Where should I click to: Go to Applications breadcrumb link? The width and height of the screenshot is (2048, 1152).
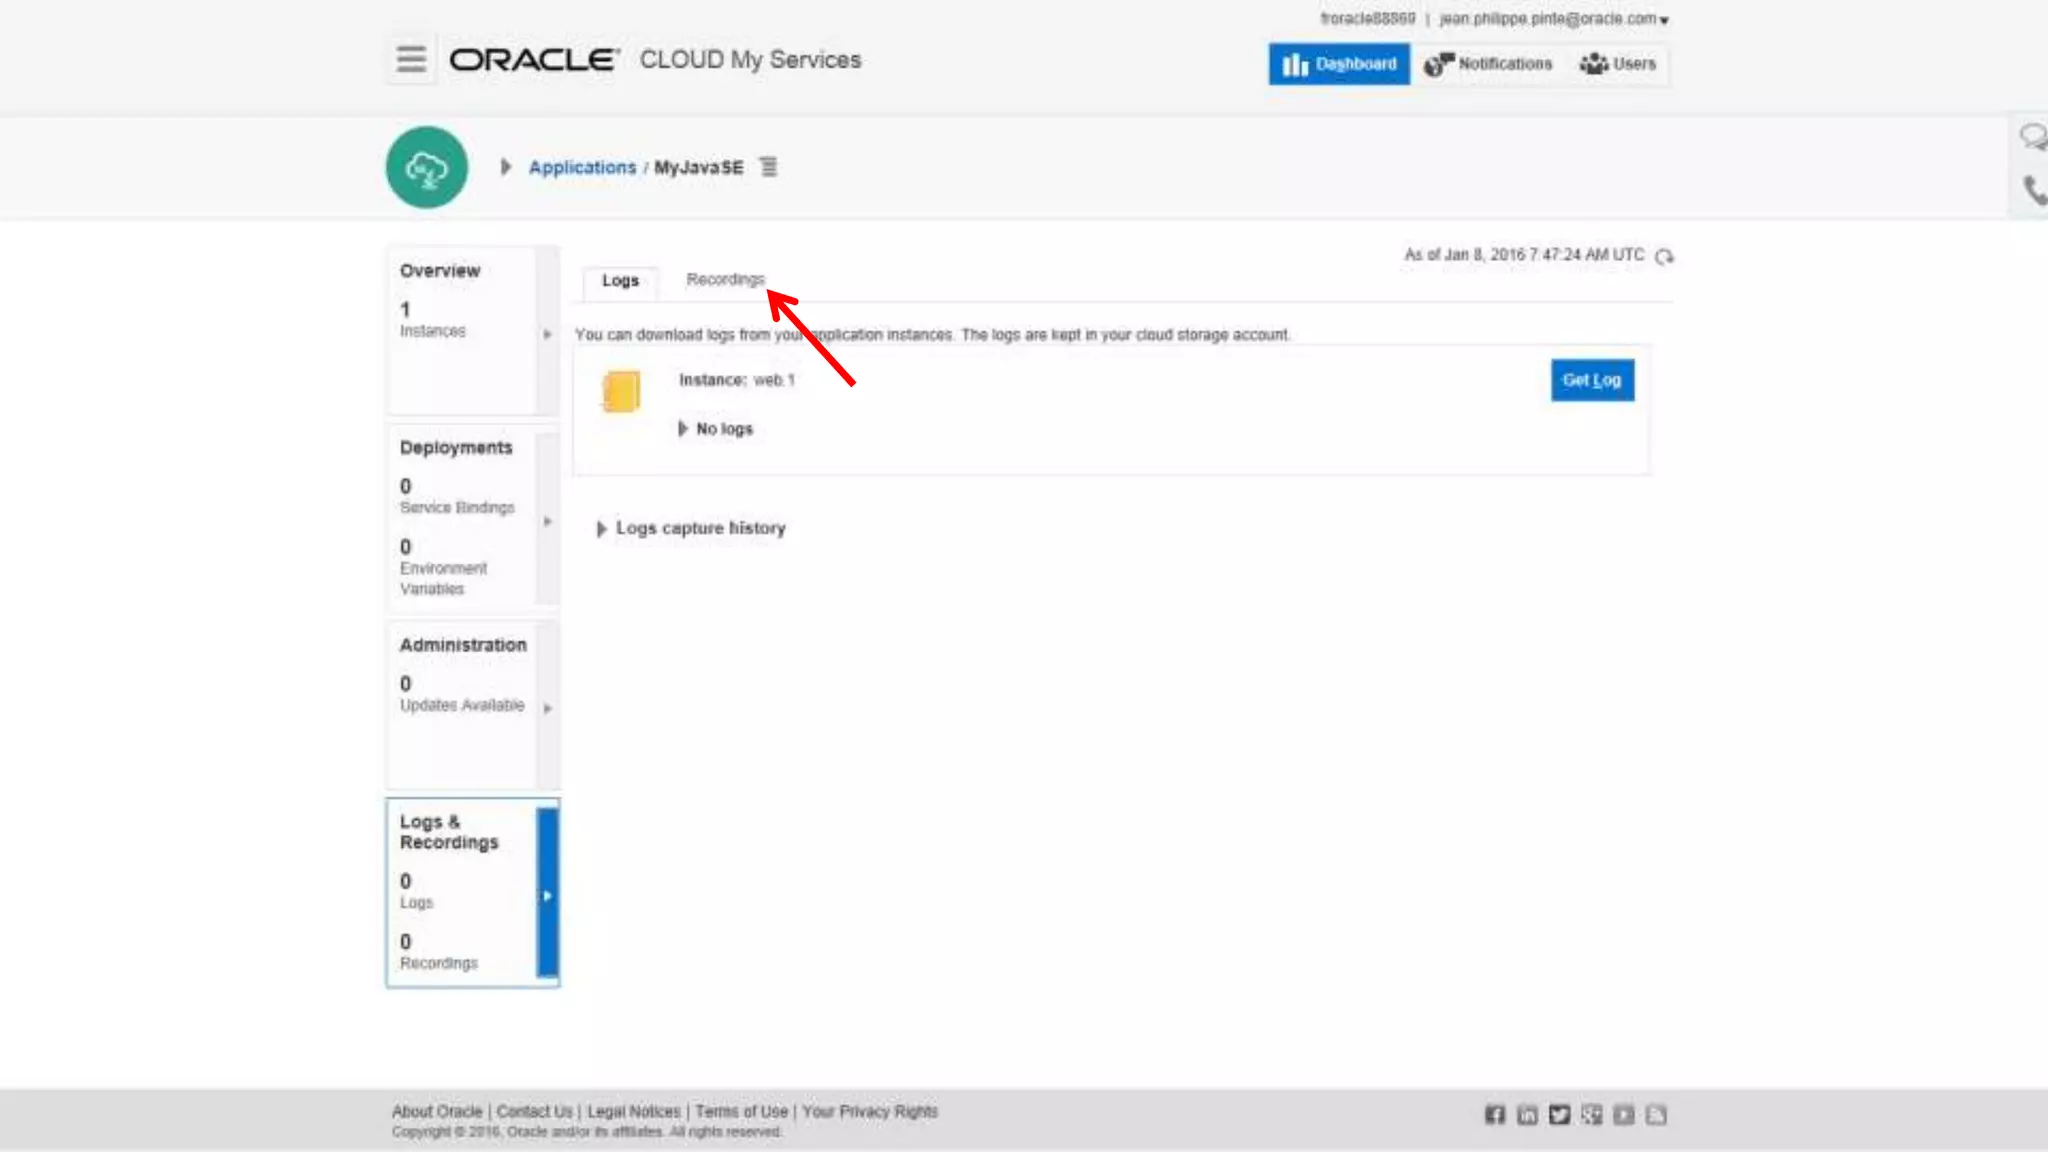pos(582,167)
